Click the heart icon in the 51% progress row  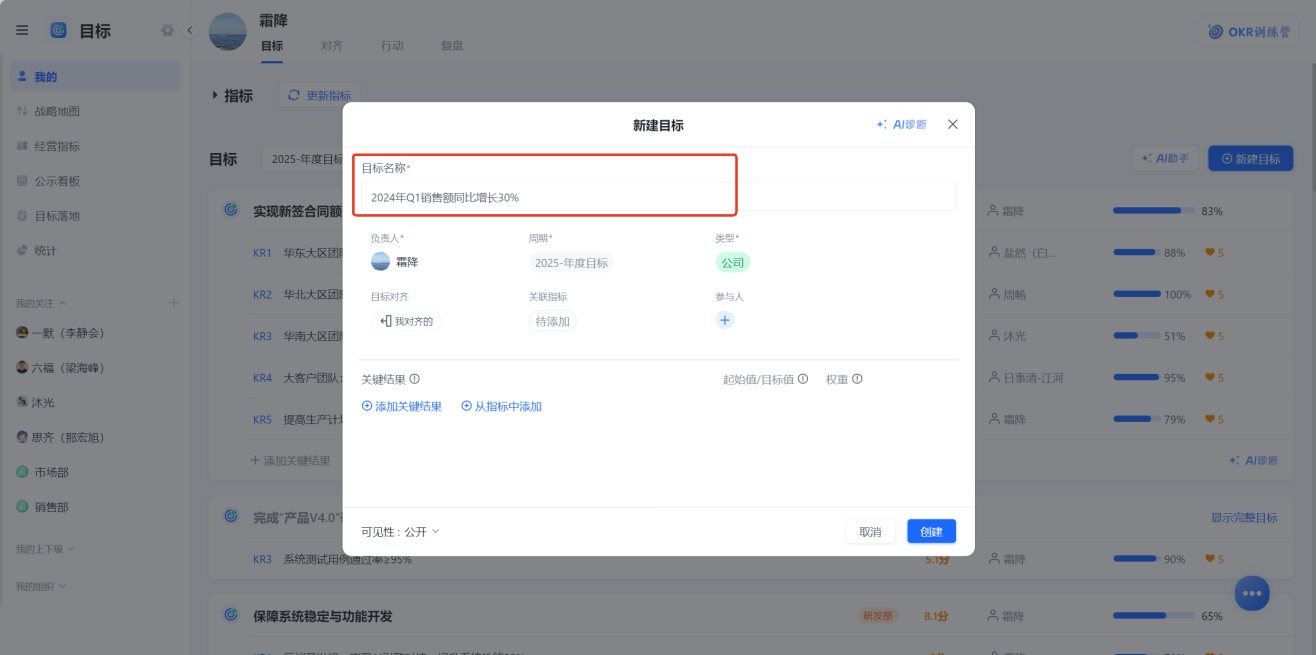click(1209, 336)
